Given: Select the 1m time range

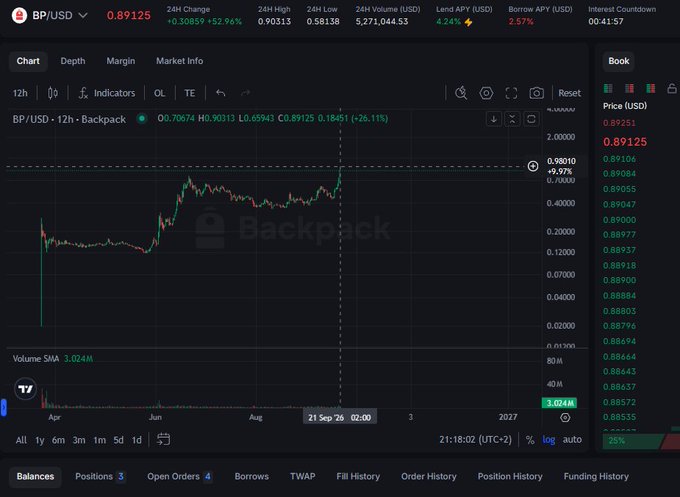Looking at the screenshot, I should pos(100,440).
